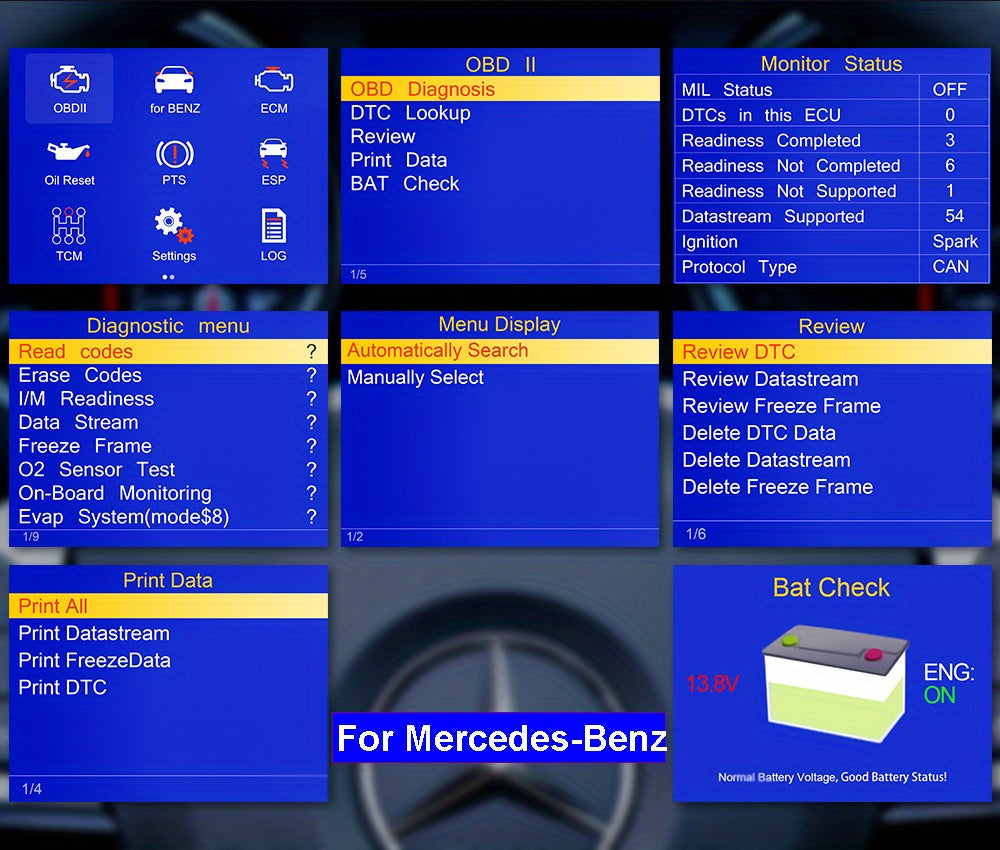The image size is (1000, 850).
Task: Choose Automatically Search in Menu Display
Action: (x=500, y=351)
